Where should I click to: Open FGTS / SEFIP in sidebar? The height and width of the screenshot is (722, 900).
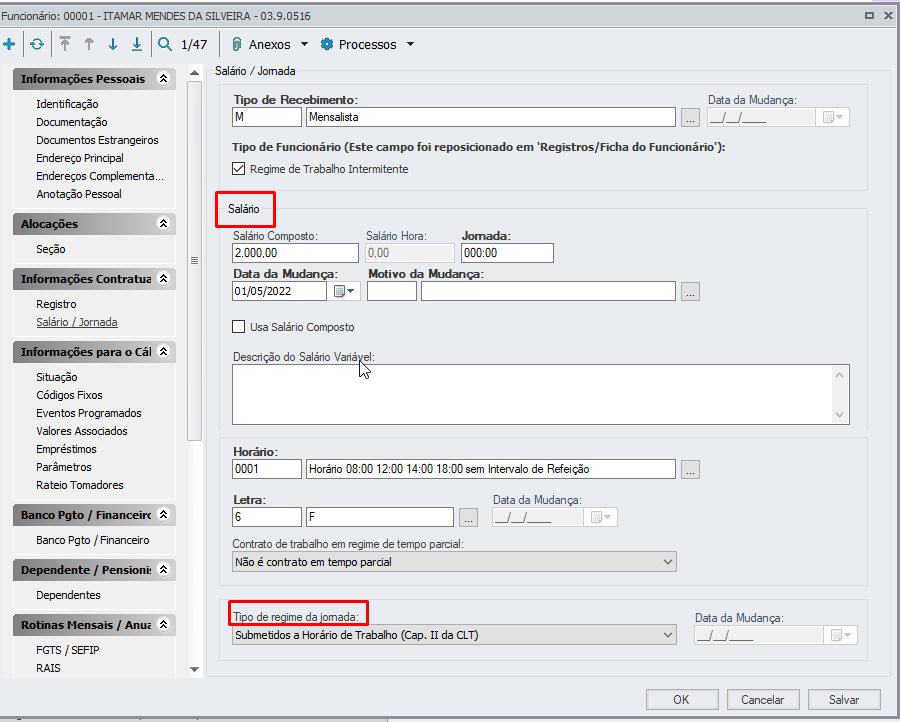pos(68,650)
